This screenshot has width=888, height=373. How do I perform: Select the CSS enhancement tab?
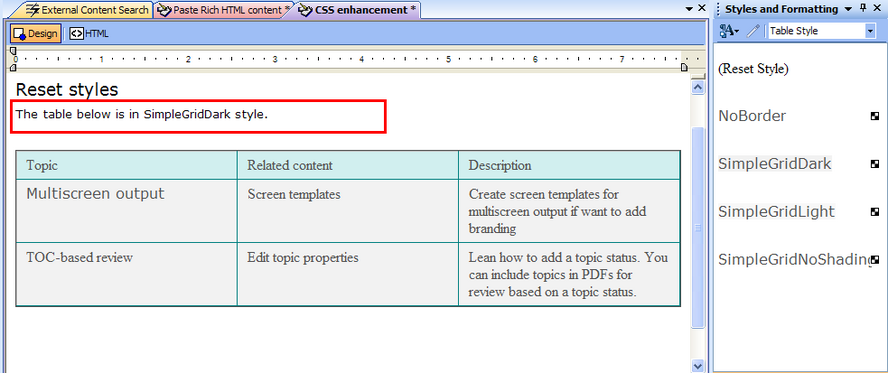tap(358, 10)
